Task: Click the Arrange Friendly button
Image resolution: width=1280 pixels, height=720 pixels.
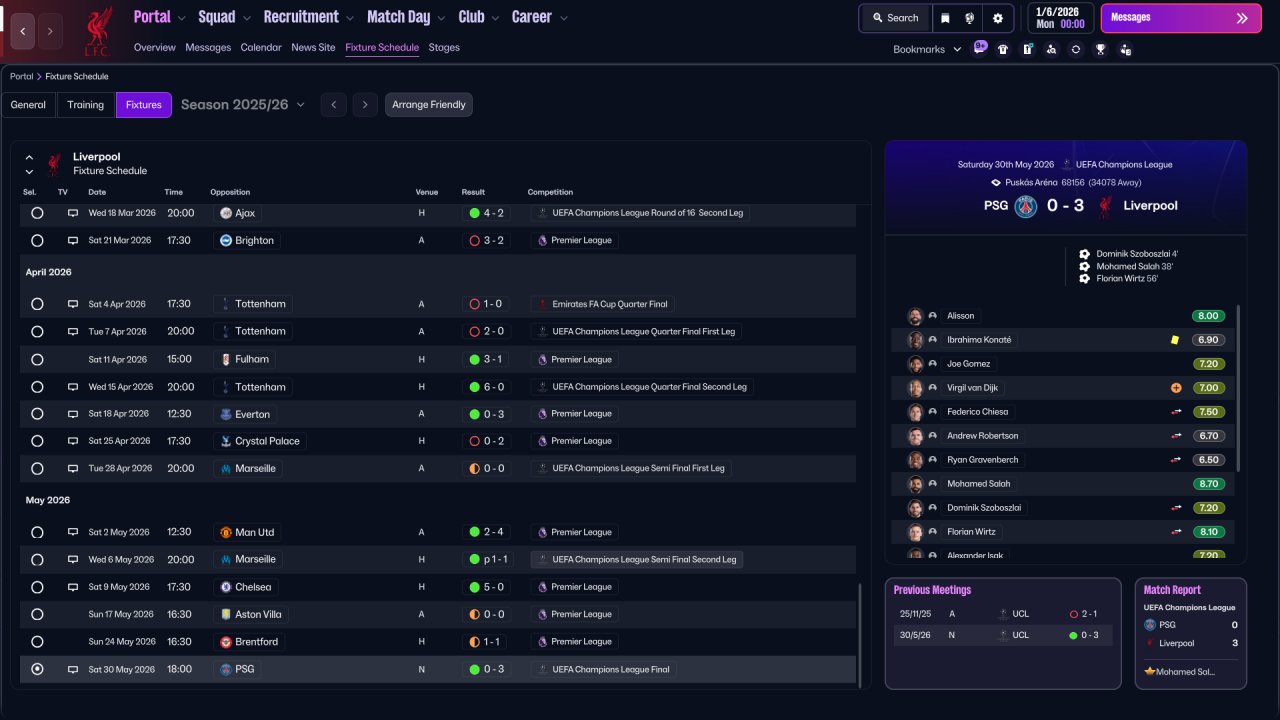Action: [x=429, y=105]
